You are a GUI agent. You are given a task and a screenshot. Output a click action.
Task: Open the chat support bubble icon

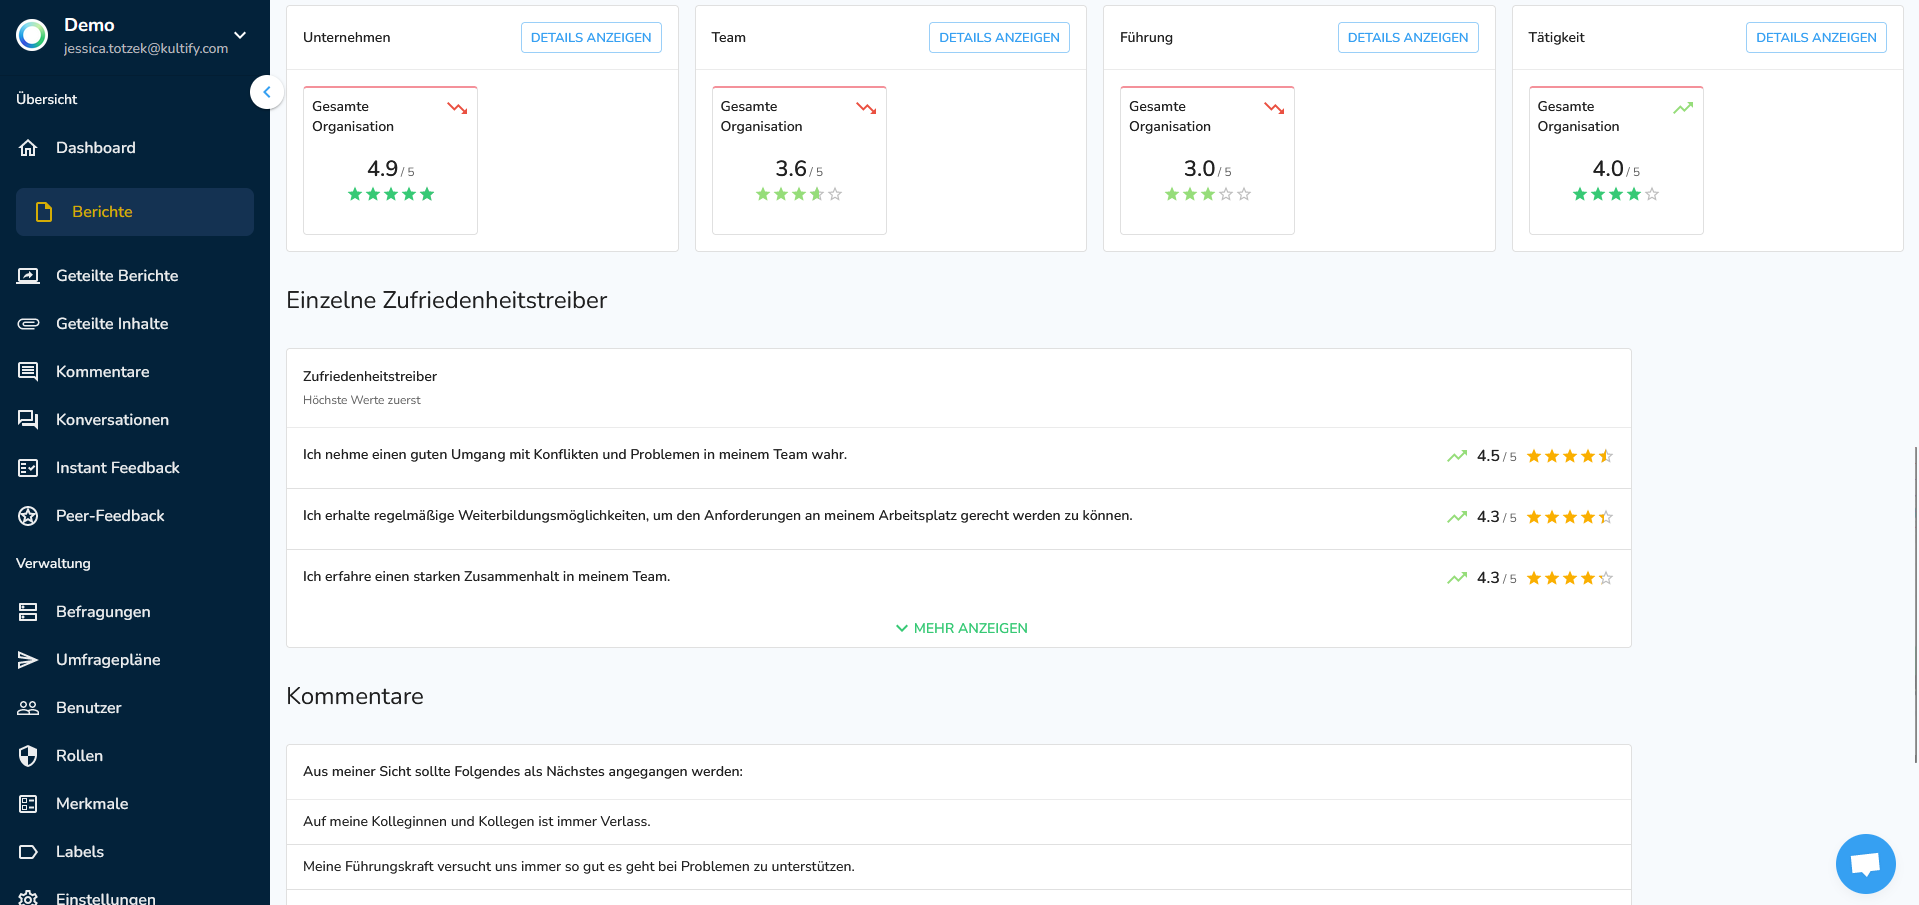1865,864
